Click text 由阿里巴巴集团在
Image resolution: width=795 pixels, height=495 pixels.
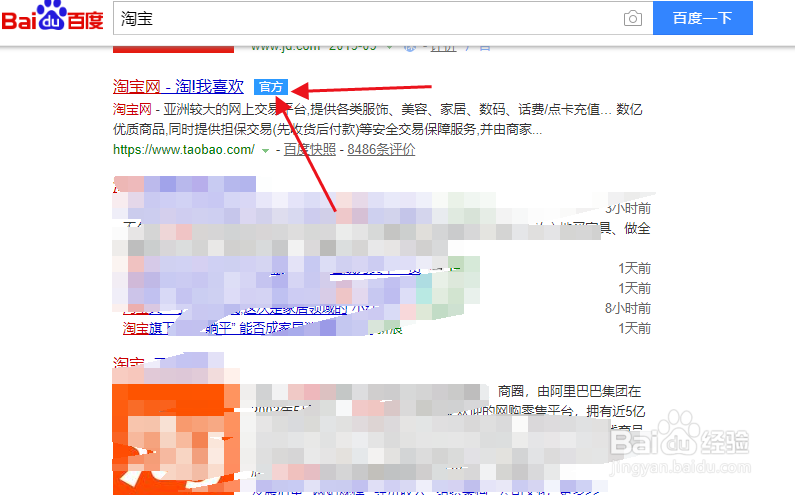(x=589, y=392)
